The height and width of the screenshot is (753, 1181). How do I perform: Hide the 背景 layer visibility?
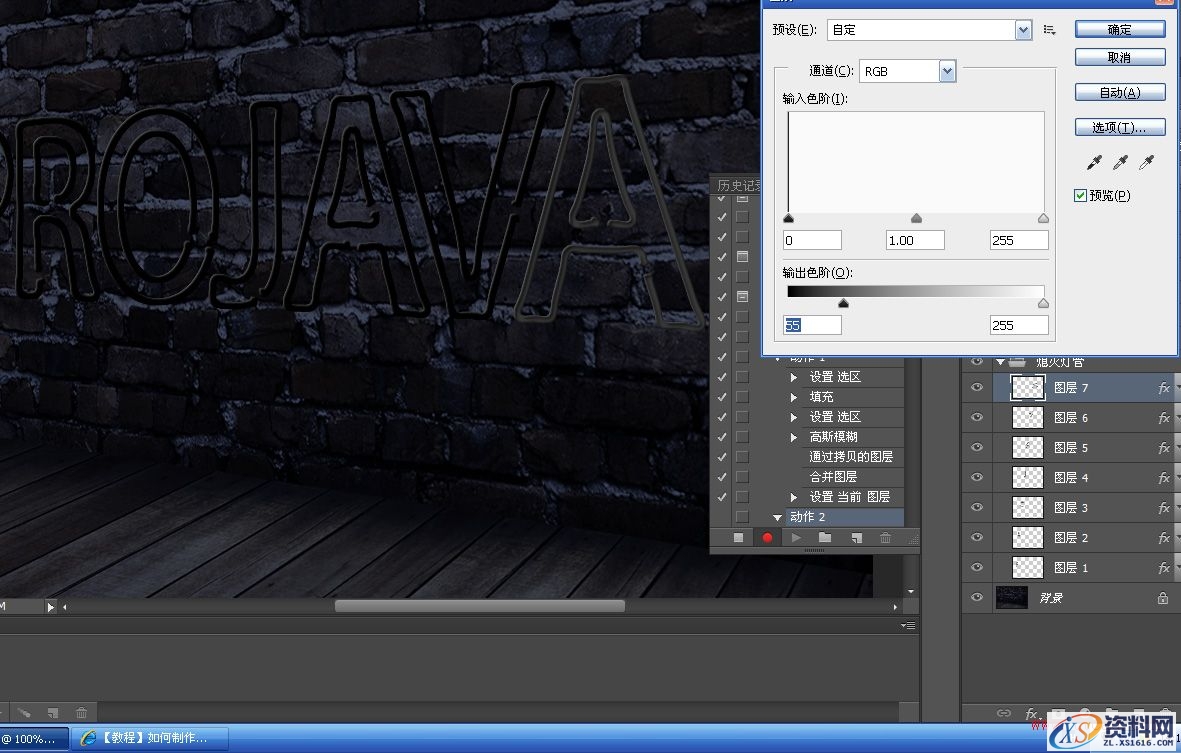[x=977, y=598]
